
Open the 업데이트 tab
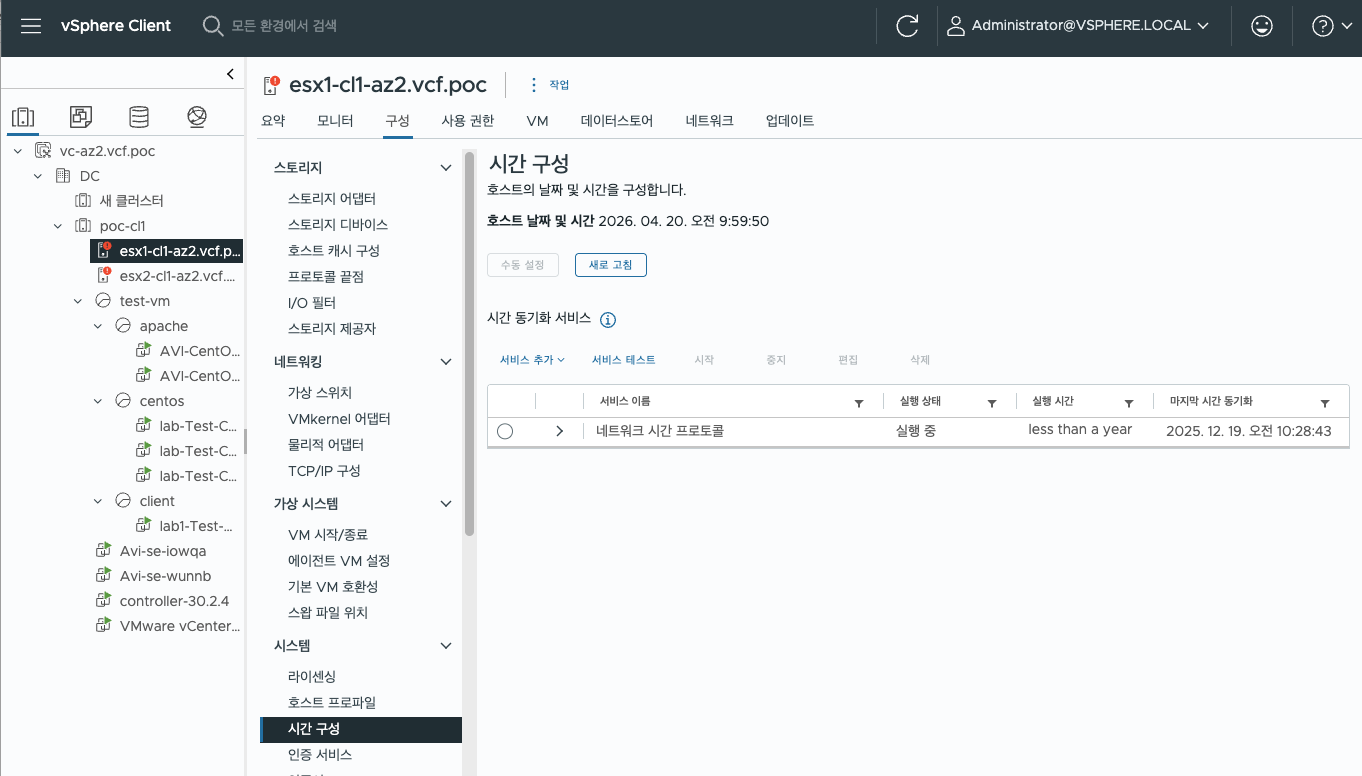(x=790, y=121)
